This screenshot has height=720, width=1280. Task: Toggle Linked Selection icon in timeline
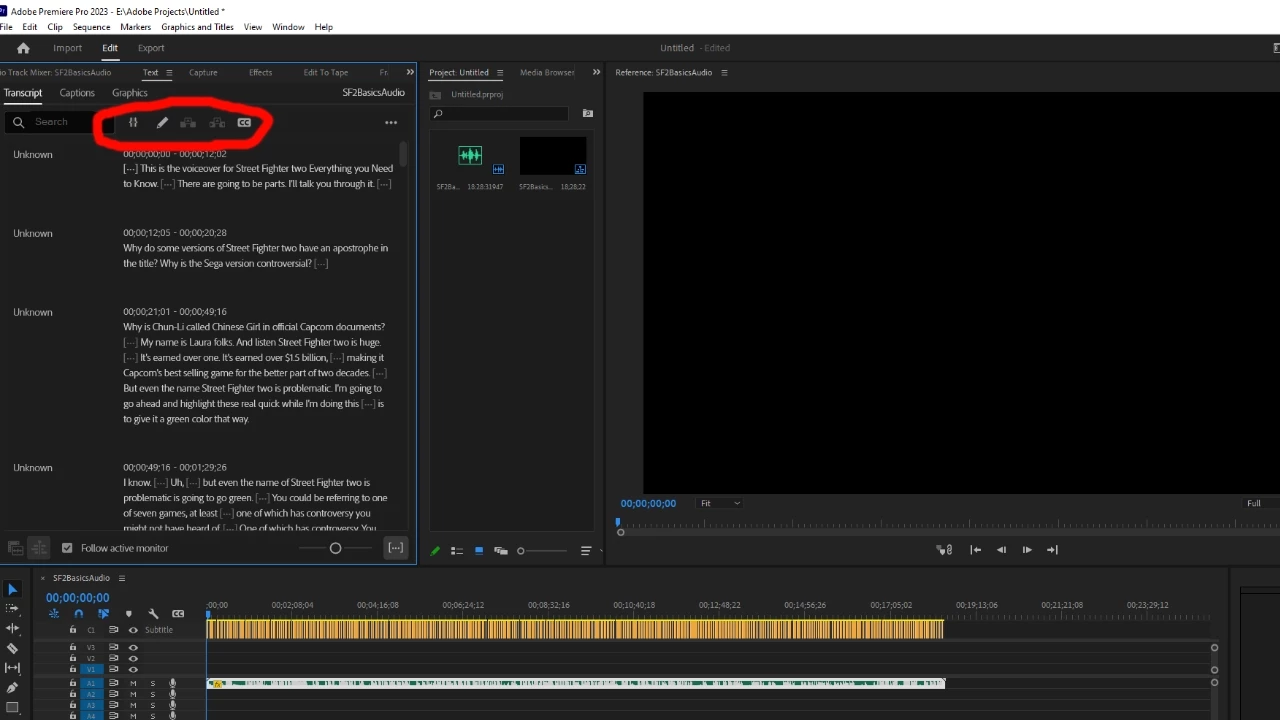(x=103, y=614)
